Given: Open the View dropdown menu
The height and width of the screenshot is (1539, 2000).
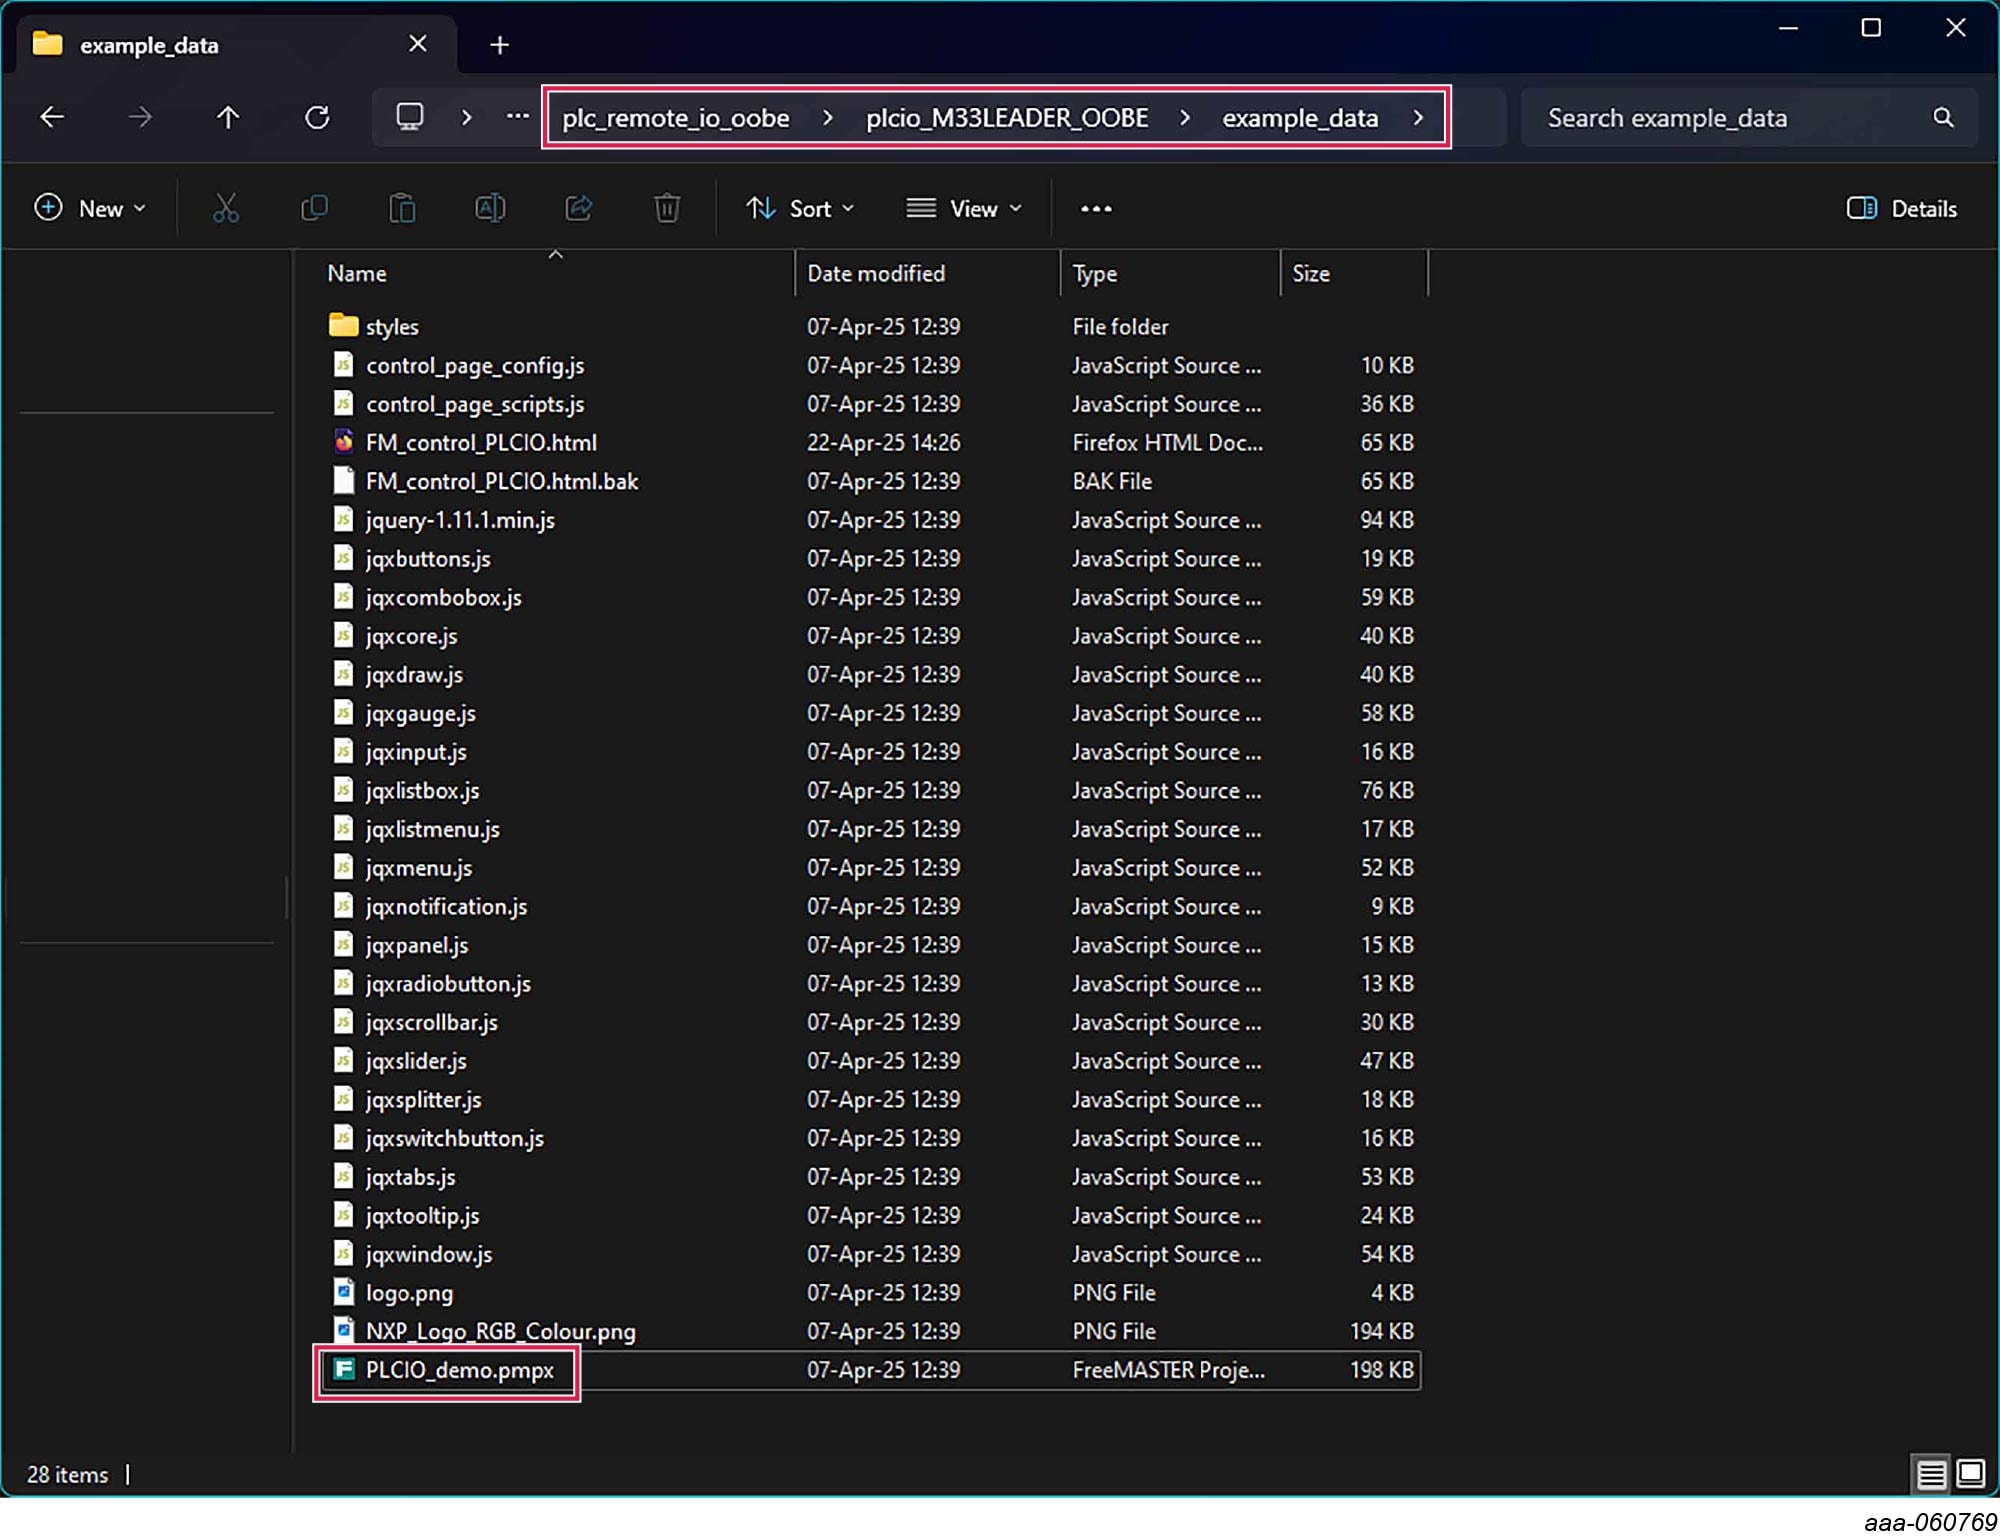Looking at the screenshot, I should (x=964, y=208).
